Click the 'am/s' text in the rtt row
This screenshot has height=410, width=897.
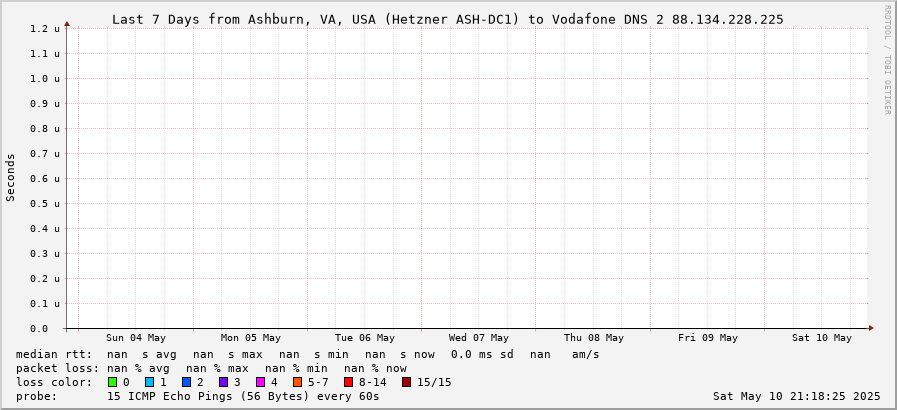[x=586, y=355]
